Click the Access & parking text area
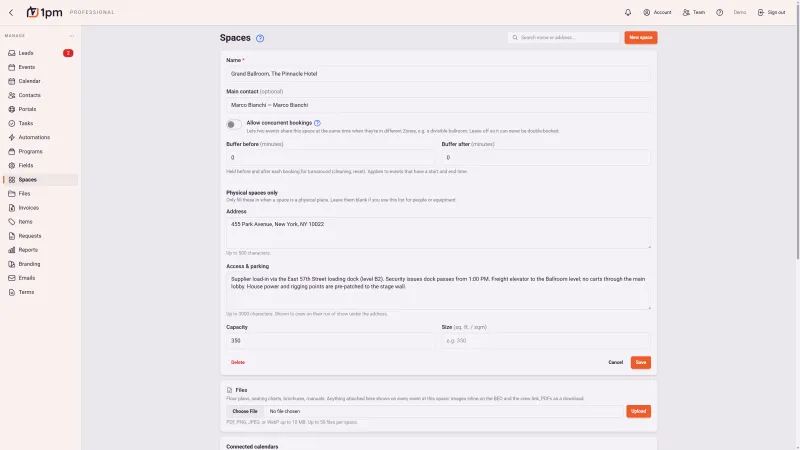This screenshot has width=800, height=450. click(x=438, y=291)
